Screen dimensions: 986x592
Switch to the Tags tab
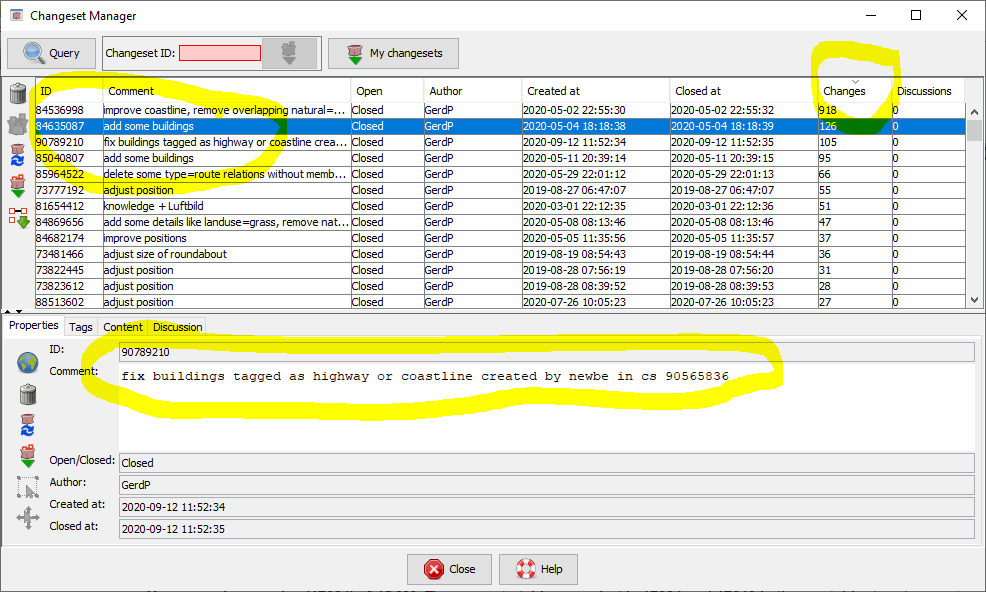pyautogui.click(x=81, y=327)
